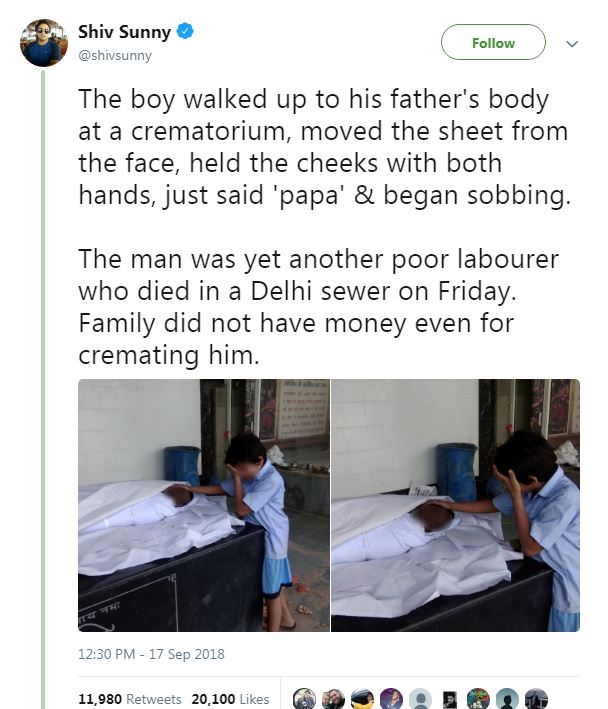
Task: Open the tweet timestamp 17 Sep 2018
Action: click(x=151, y=655)
